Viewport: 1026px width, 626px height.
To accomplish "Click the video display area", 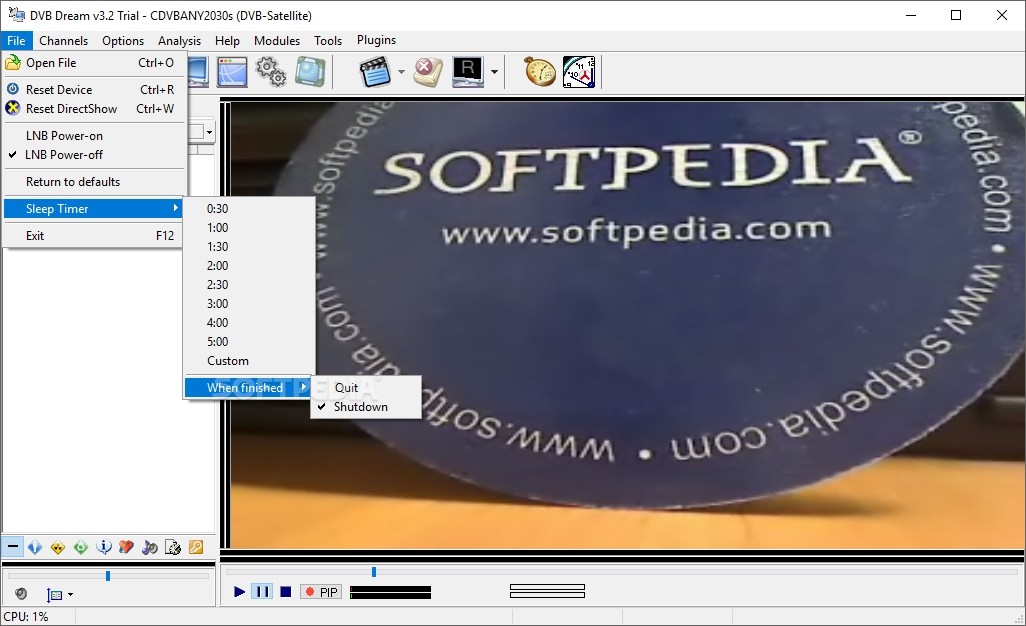I will [x=627, y=325].
